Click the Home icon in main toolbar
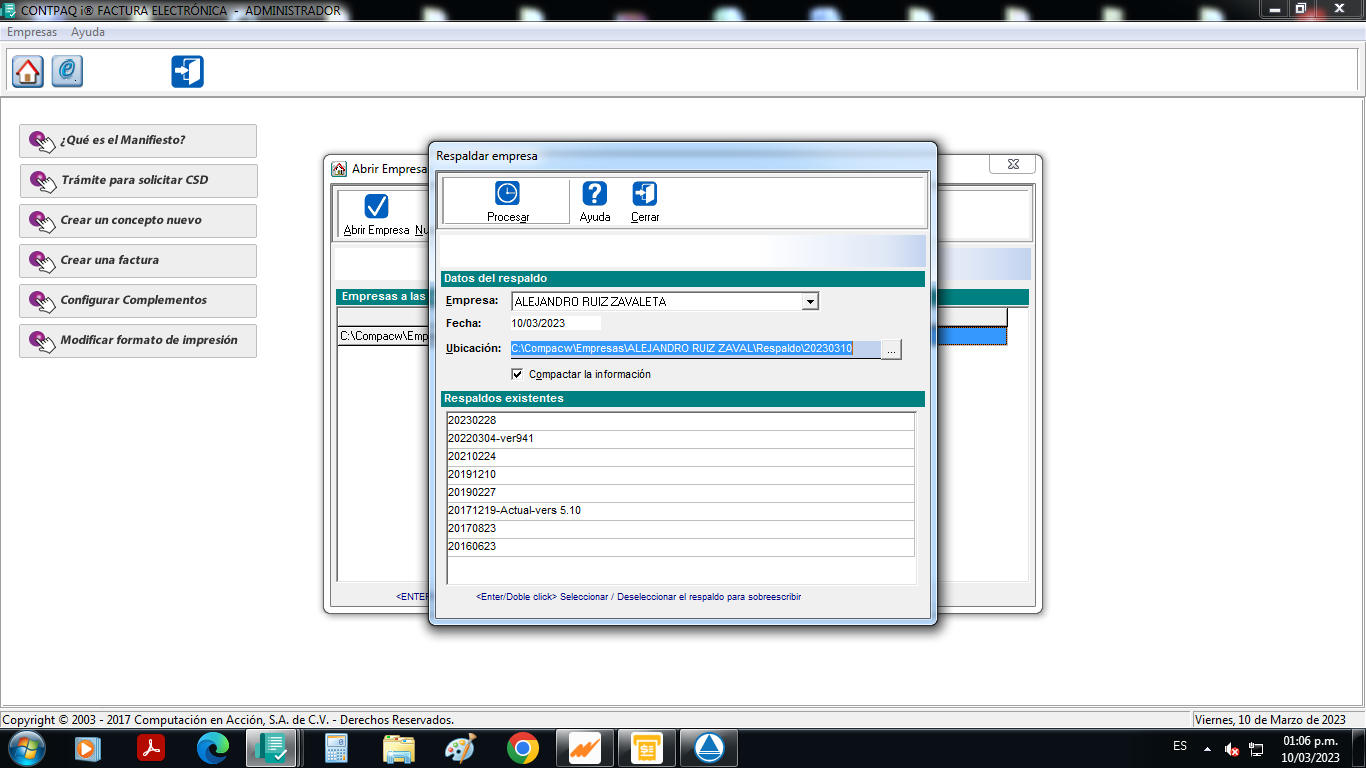Image resolution: width=1366 pixels, height=768 pixels. 28,71
